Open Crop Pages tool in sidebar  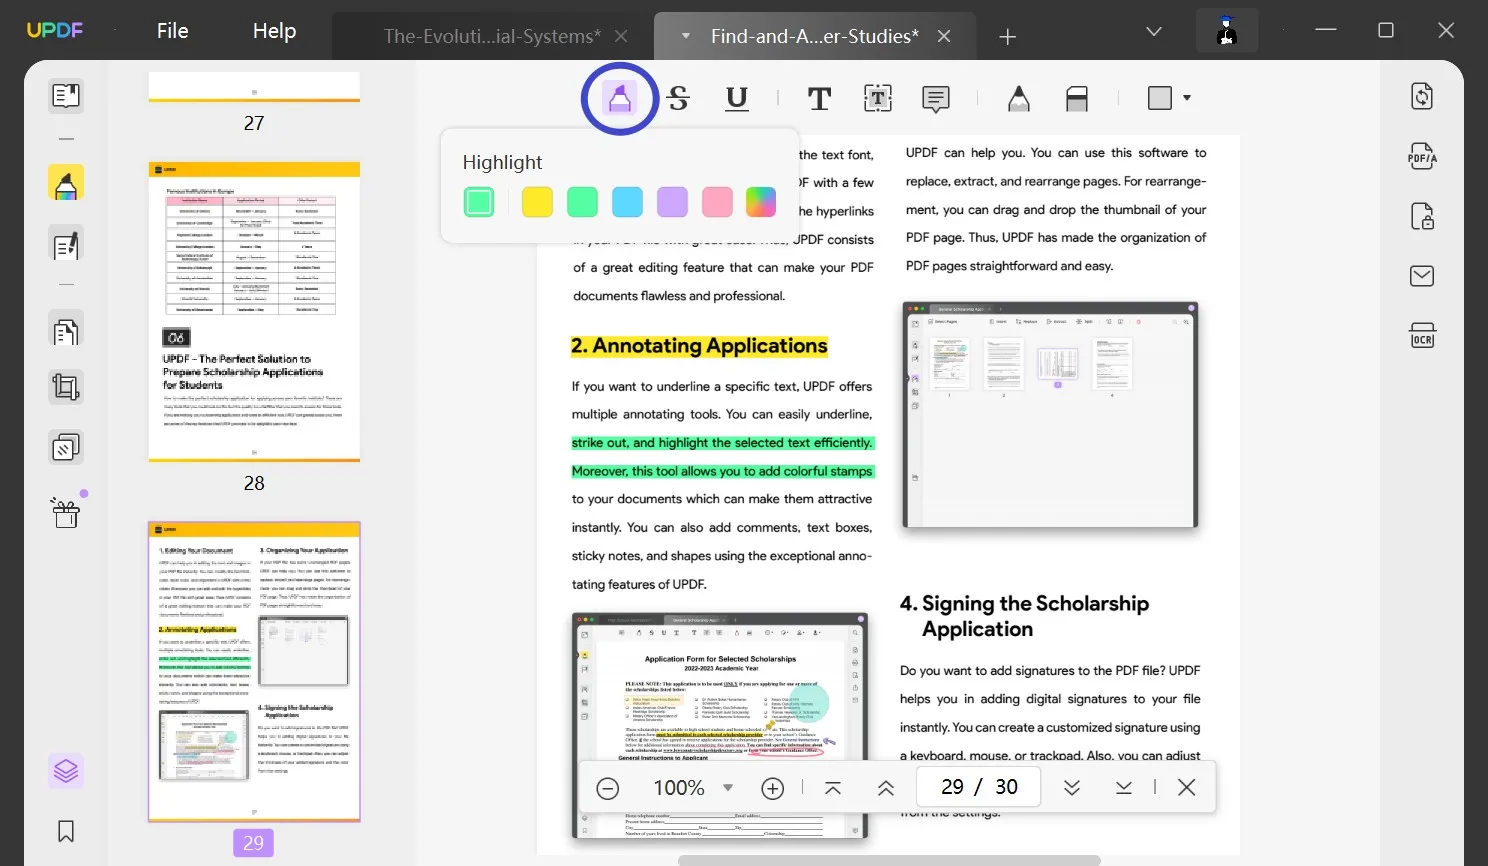point(66,387)
